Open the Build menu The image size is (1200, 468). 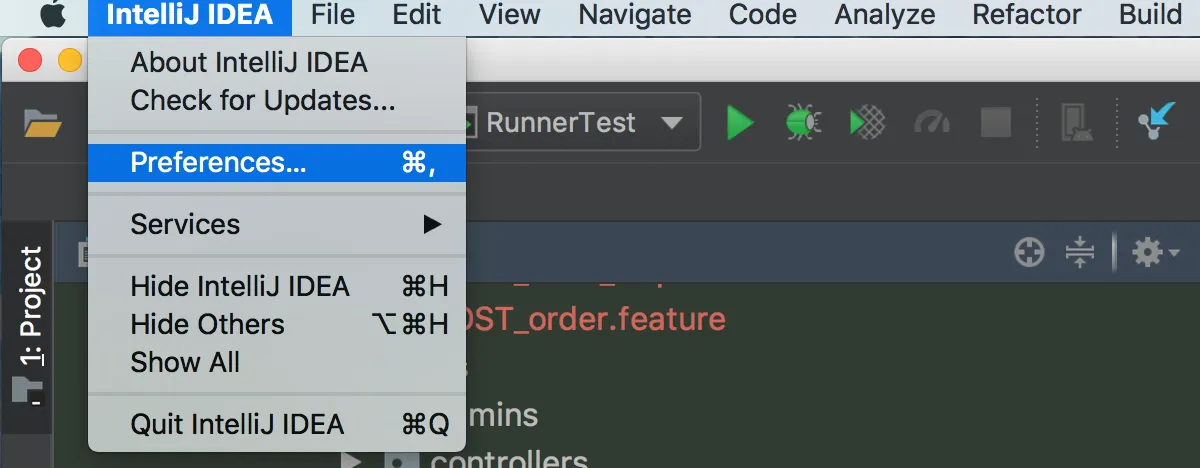[x=1150, y=15]
